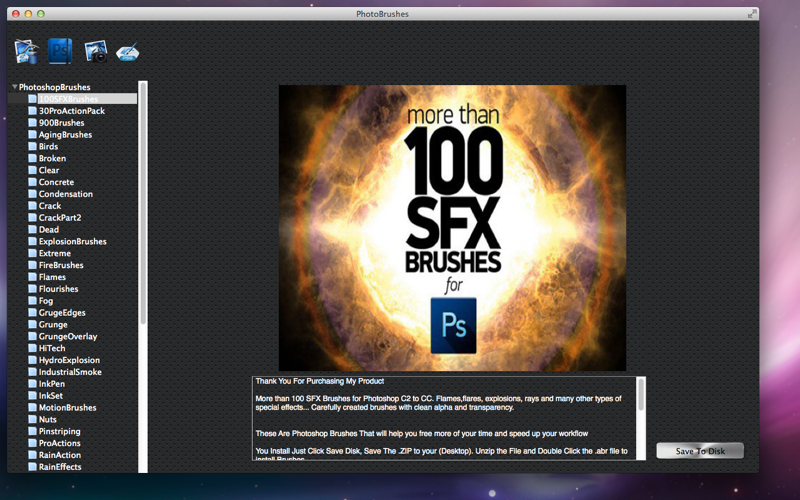Pick the Concrete brush set

coord(56,182)
